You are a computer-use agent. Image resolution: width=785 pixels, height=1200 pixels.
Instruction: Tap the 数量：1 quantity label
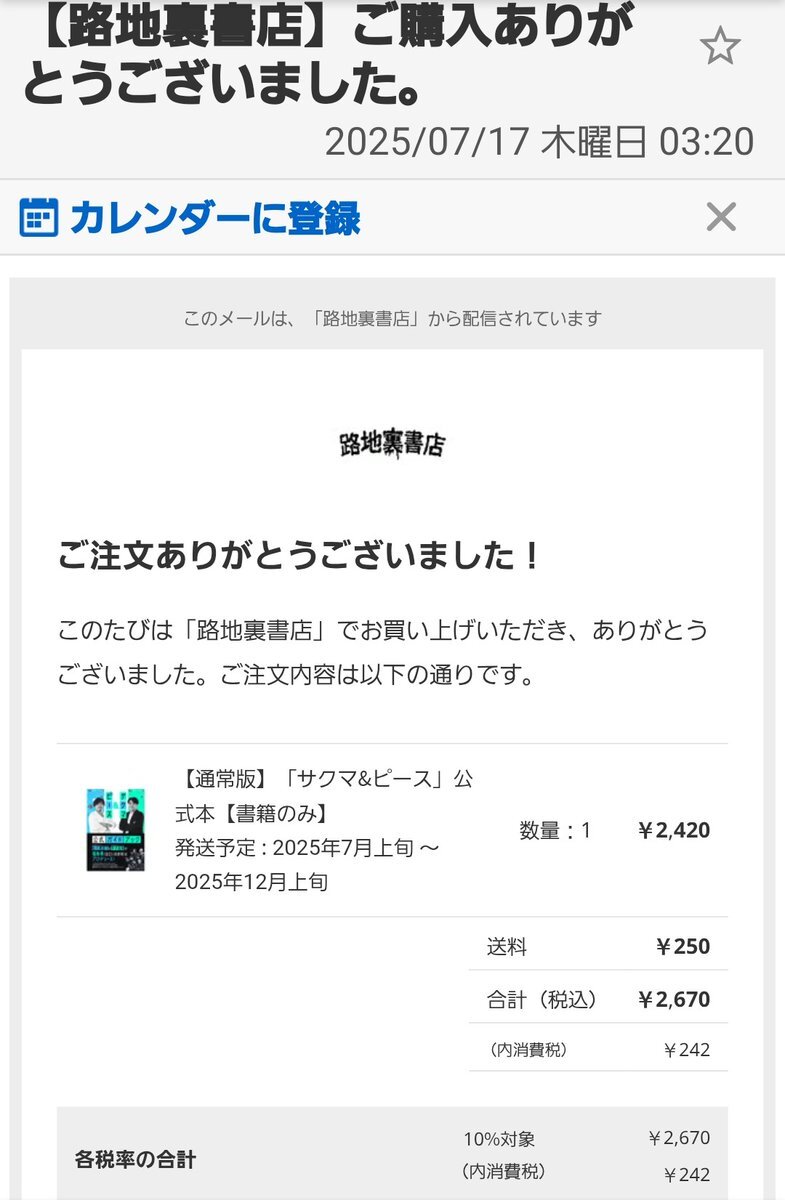coord(556,830)
